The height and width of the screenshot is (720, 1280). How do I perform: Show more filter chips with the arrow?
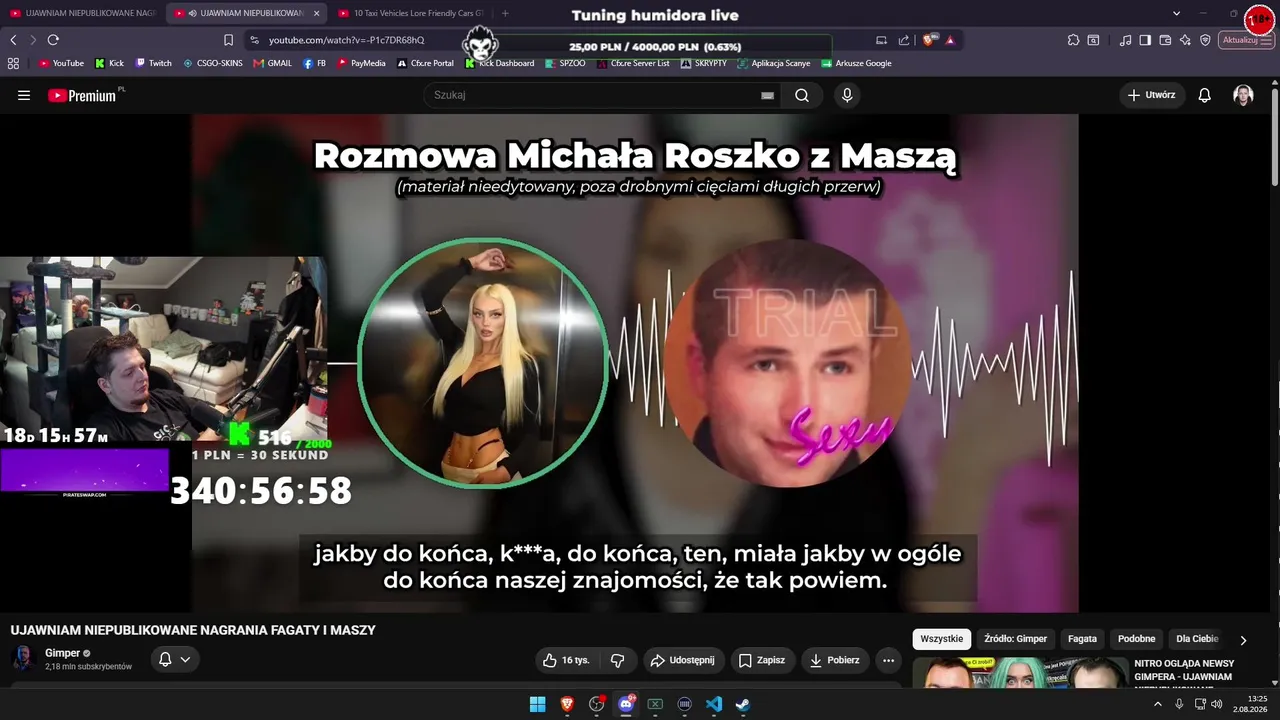point(1243,639)
